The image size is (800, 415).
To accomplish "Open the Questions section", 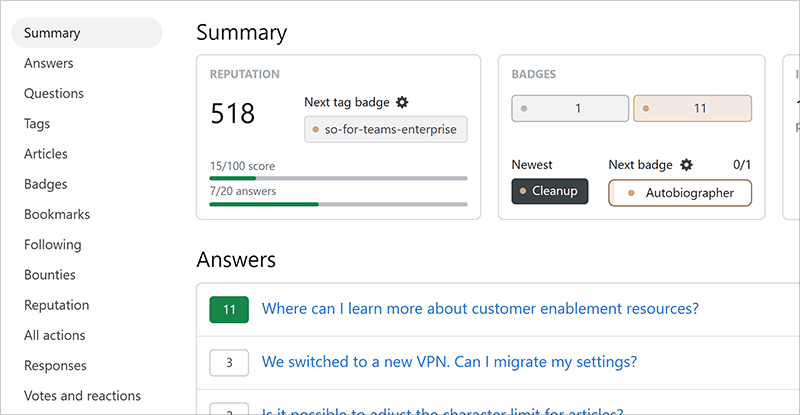I will coord(54,94).
